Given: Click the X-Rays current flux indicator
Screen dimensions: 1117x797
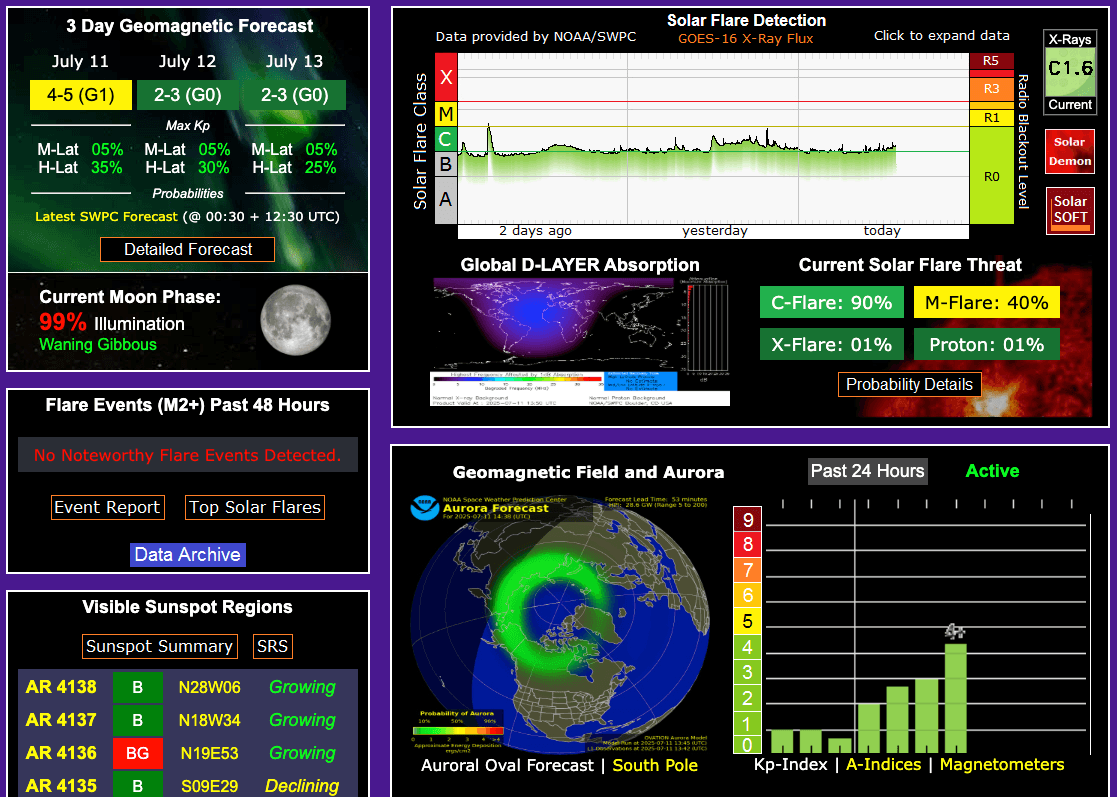Looking at the screenshot, I should (x=1069, y=71).
